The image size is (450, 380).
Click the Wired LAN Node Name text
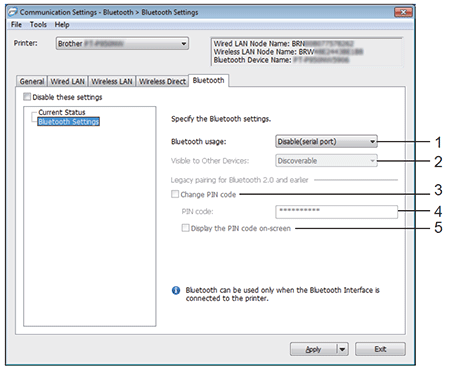[x=283, y=44]
